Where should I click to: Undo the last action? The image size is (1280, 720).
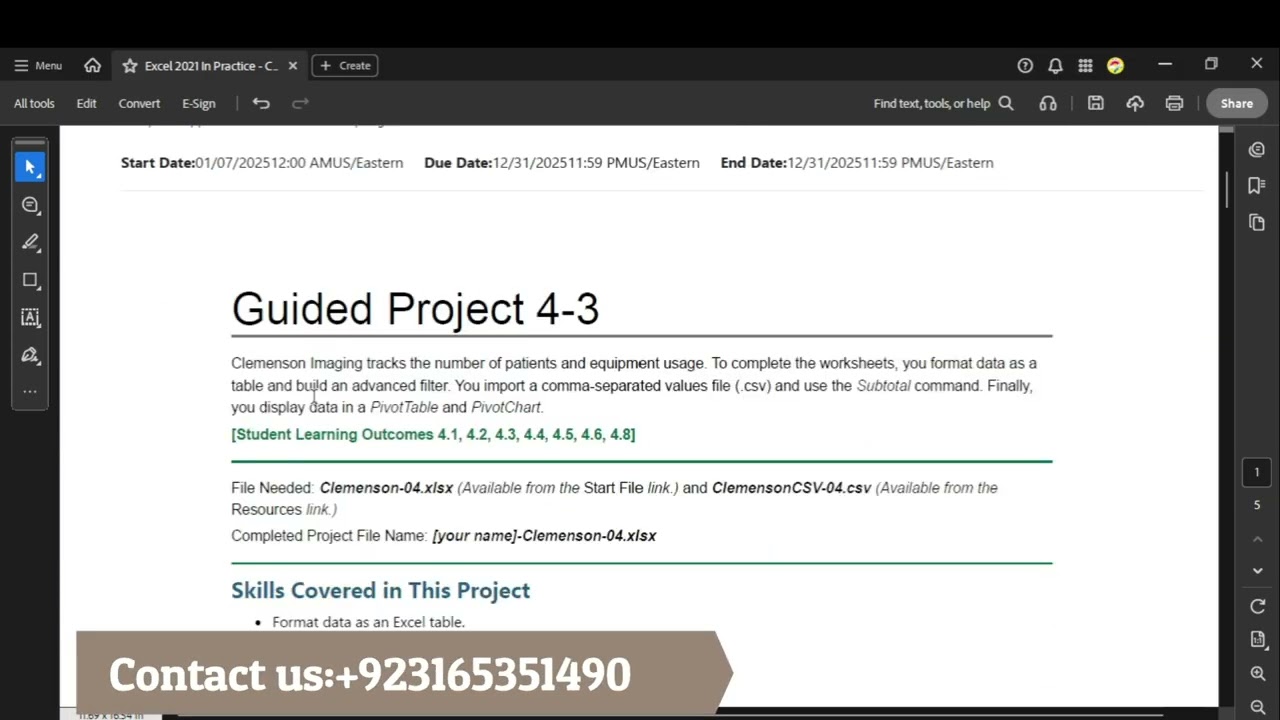pos(261,103)
